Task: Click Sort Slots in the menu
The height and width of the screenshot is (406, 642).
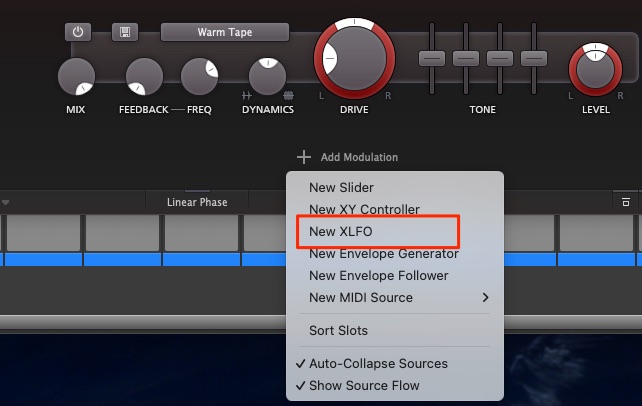Action: (x=338, y=331)
